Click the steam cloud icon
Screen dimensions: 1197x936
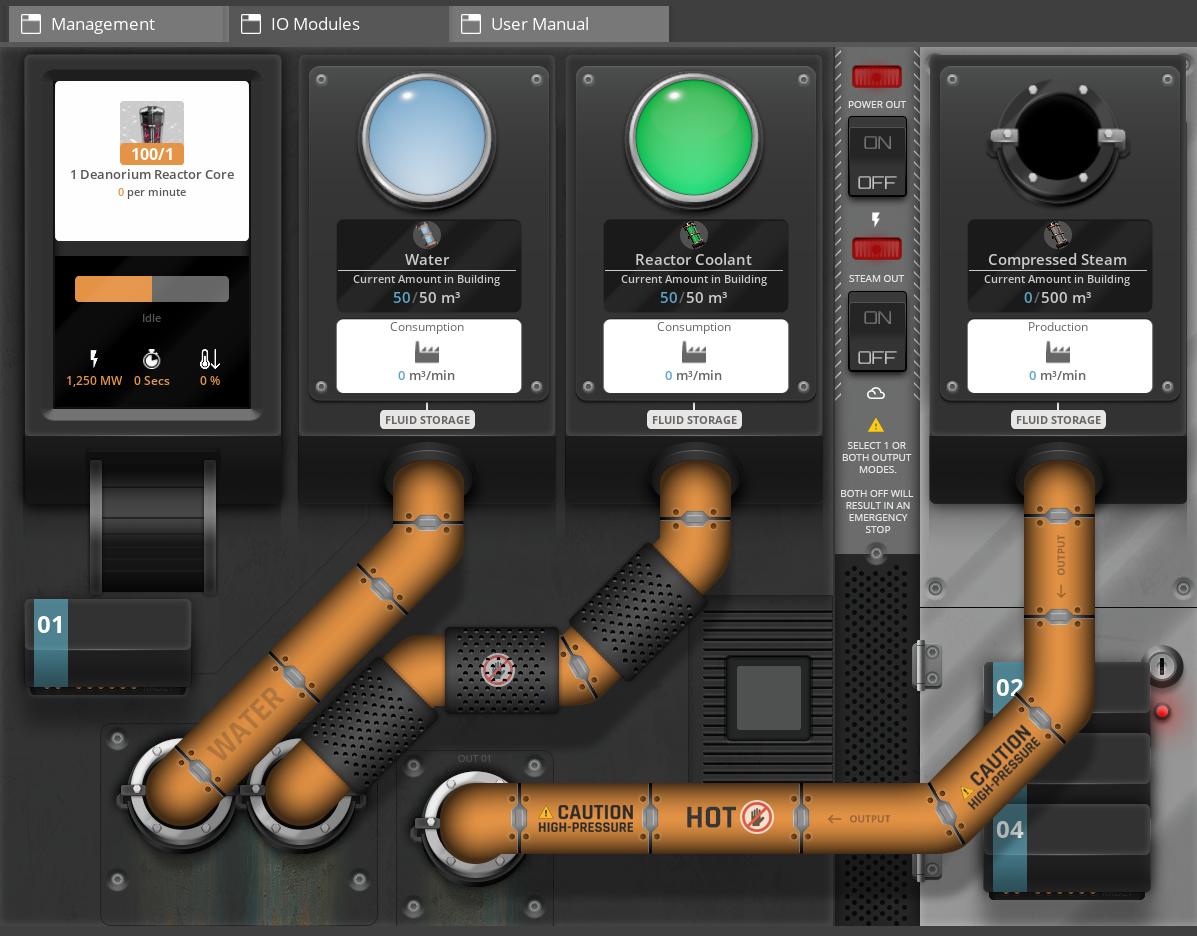(876, 393)
